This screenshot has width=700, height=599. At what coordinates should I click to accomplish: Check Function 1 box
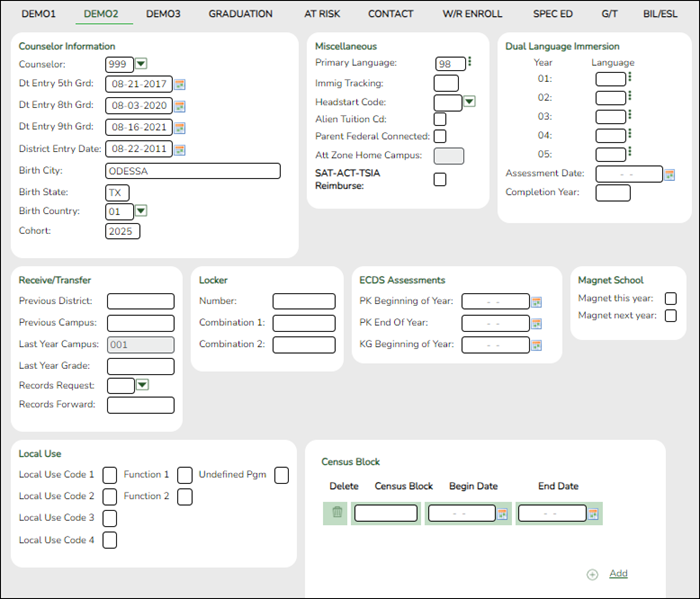coord(185,475)
